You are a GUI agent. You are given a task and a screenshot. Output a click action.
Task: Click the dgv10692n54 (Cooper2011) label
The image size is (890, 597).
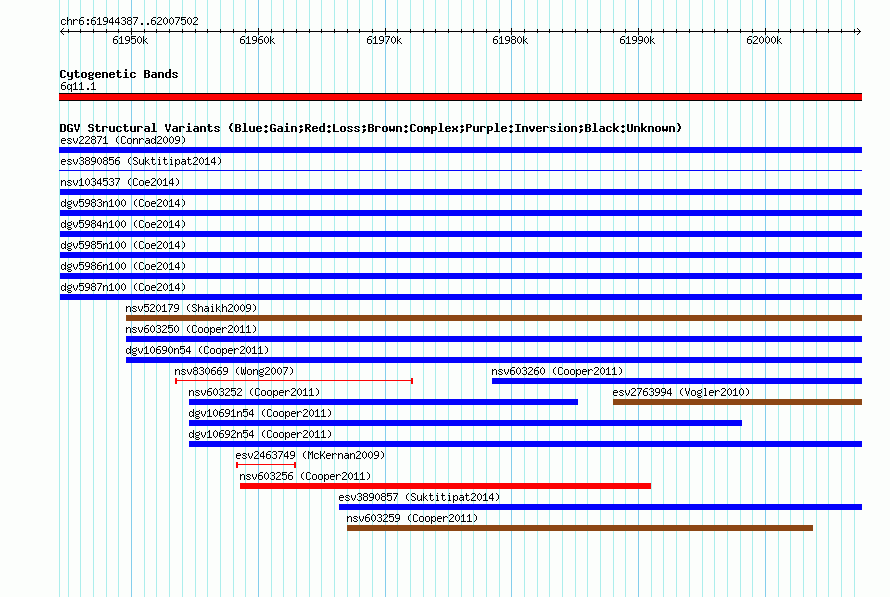tap(260, 434)
